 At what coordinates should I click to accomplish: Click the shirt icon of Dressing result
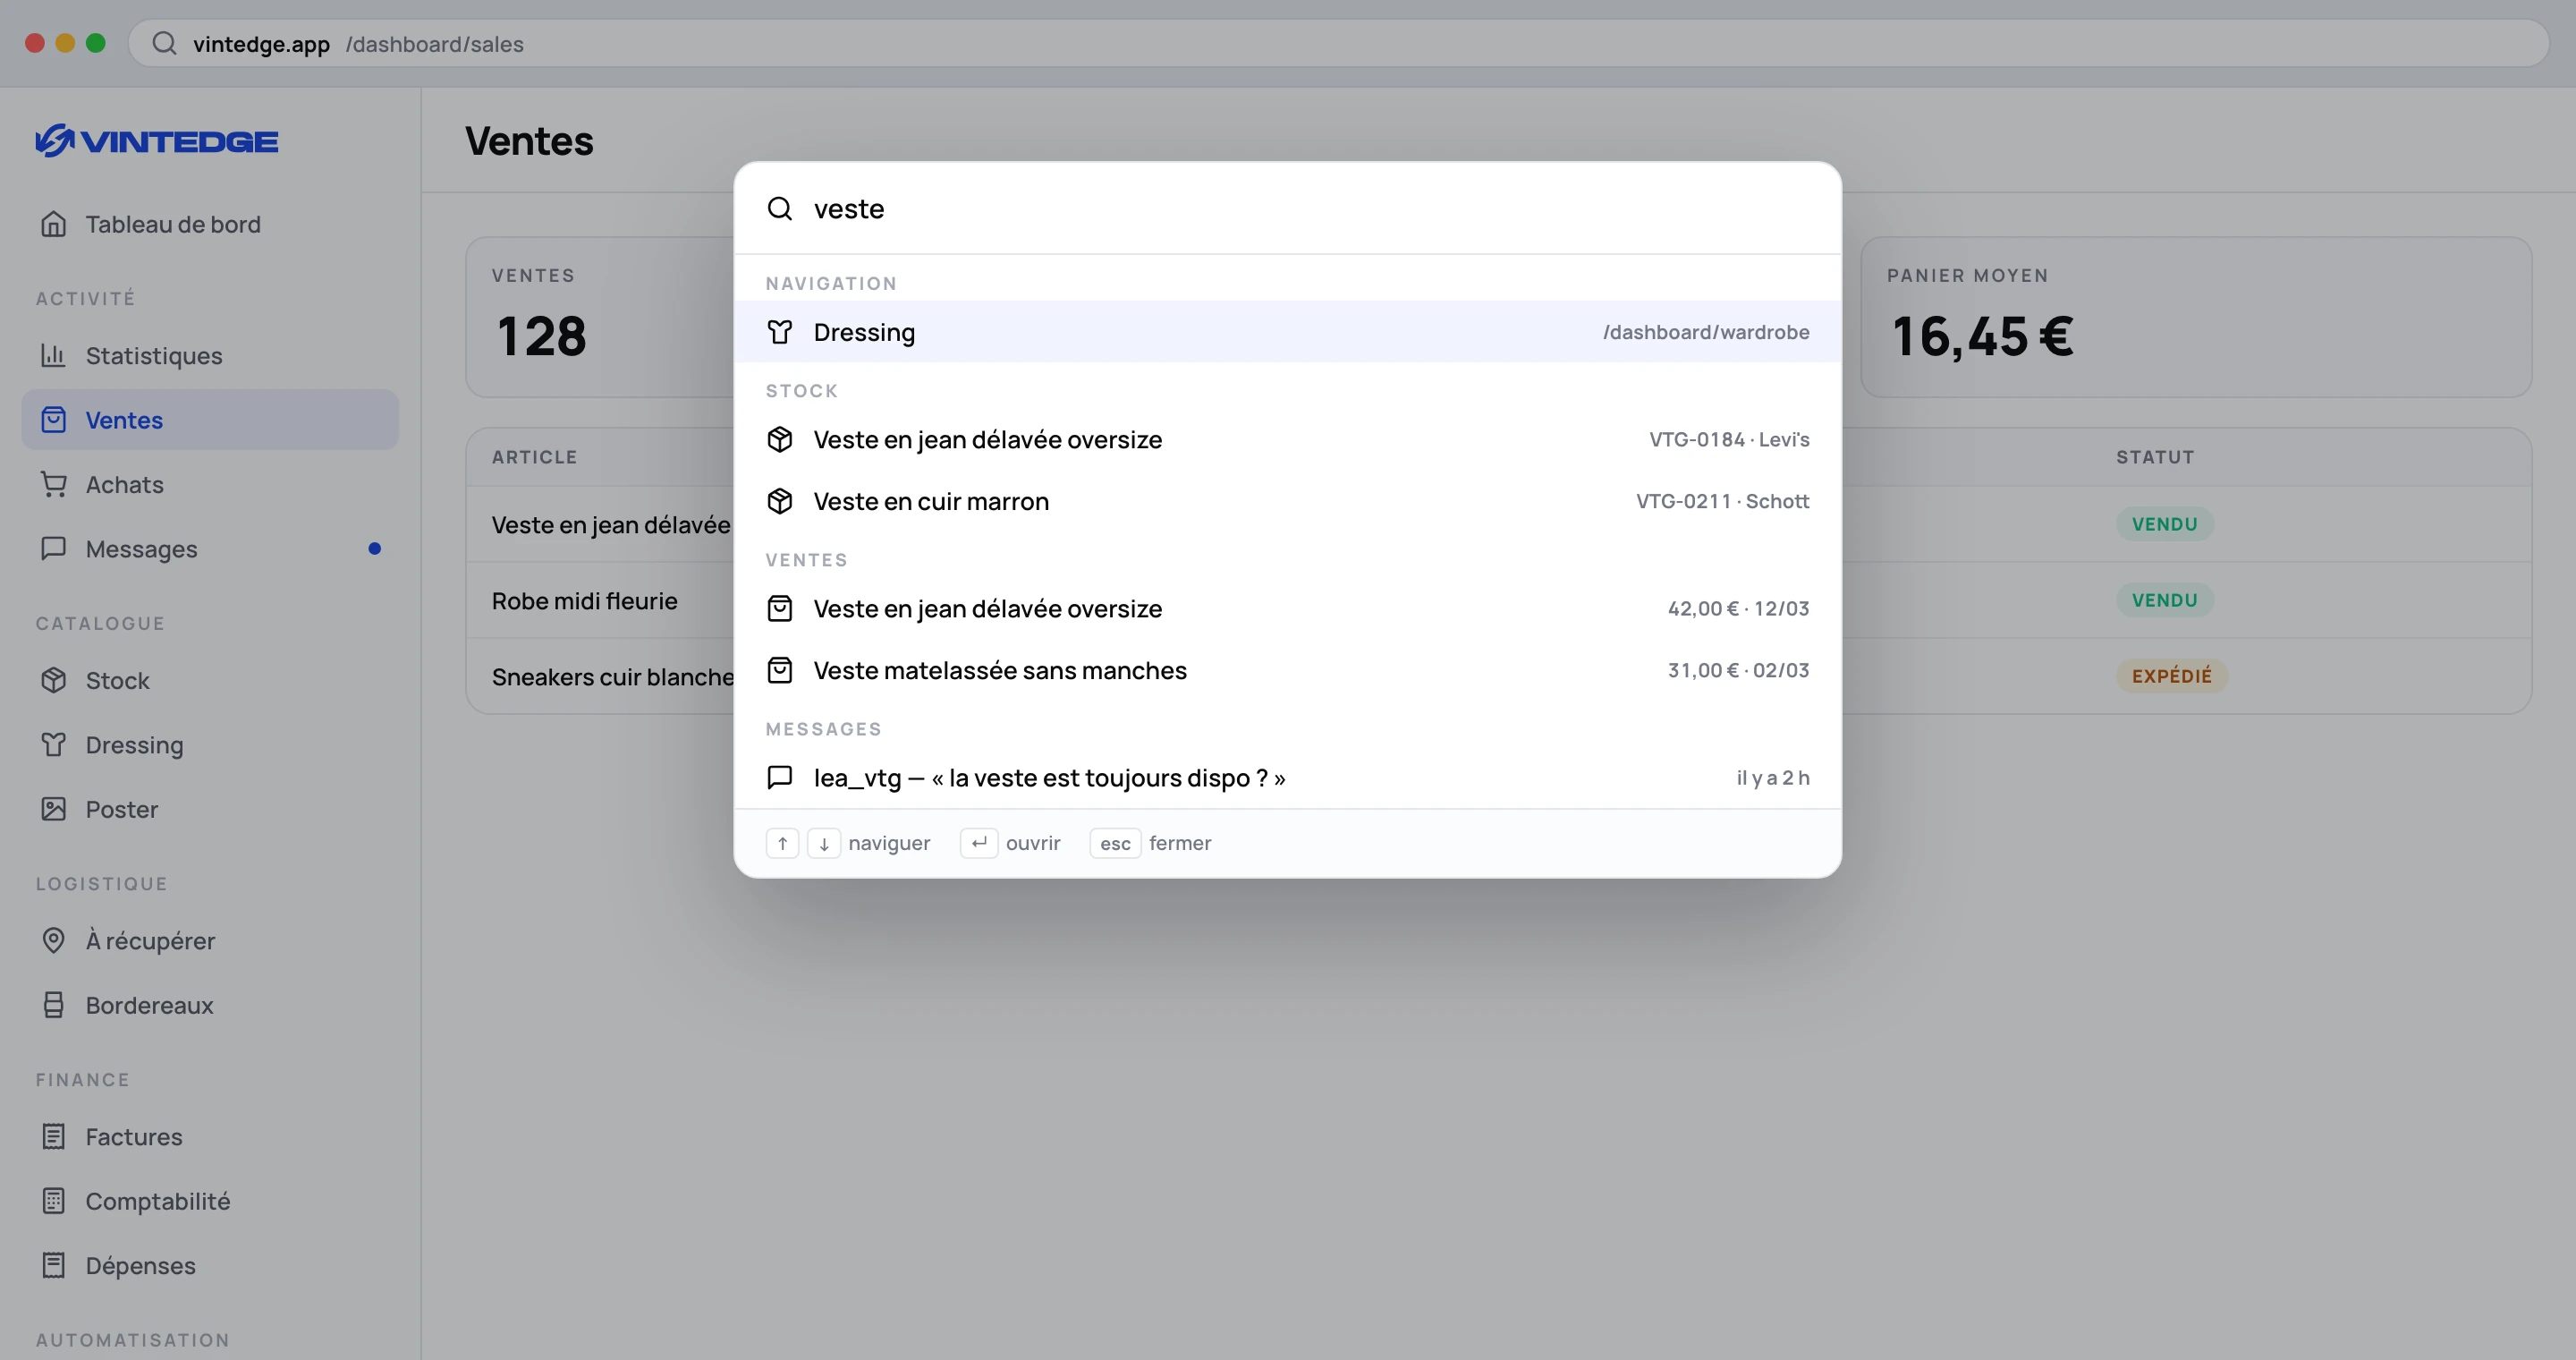780,332
